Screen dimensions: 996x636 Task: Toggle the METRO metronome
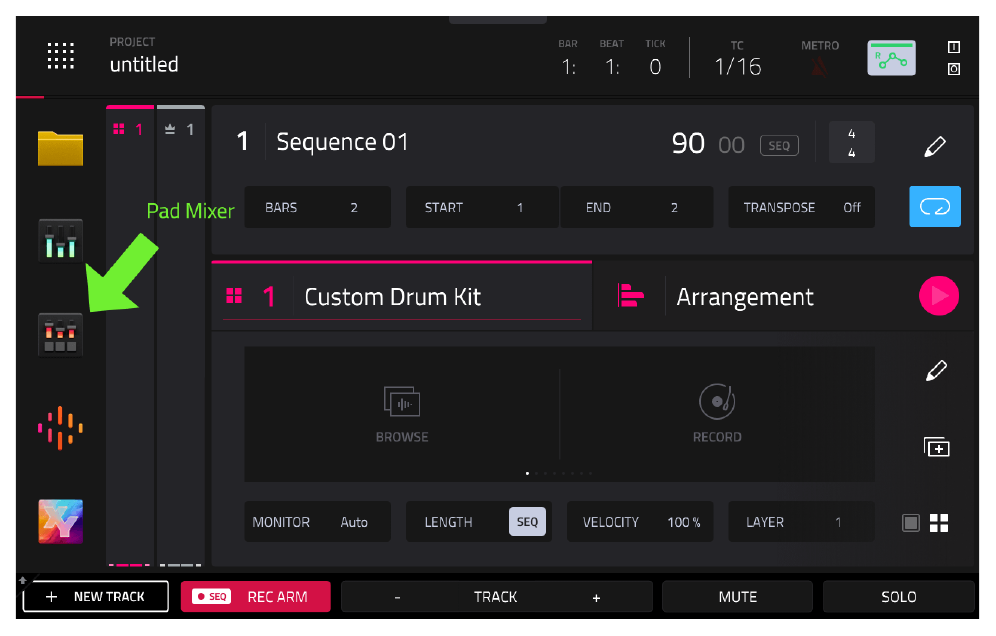820,58
